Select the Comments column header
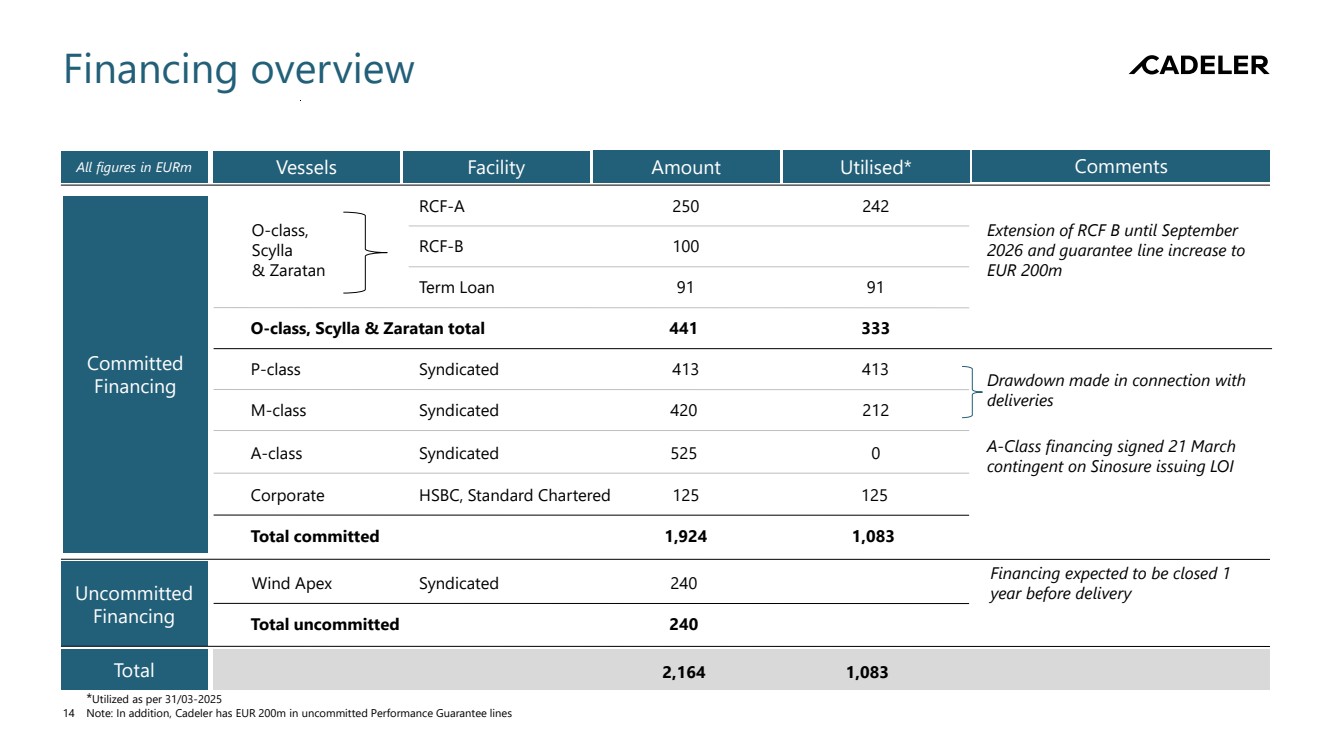The image size is (1333, 749). coord(1120,167)
